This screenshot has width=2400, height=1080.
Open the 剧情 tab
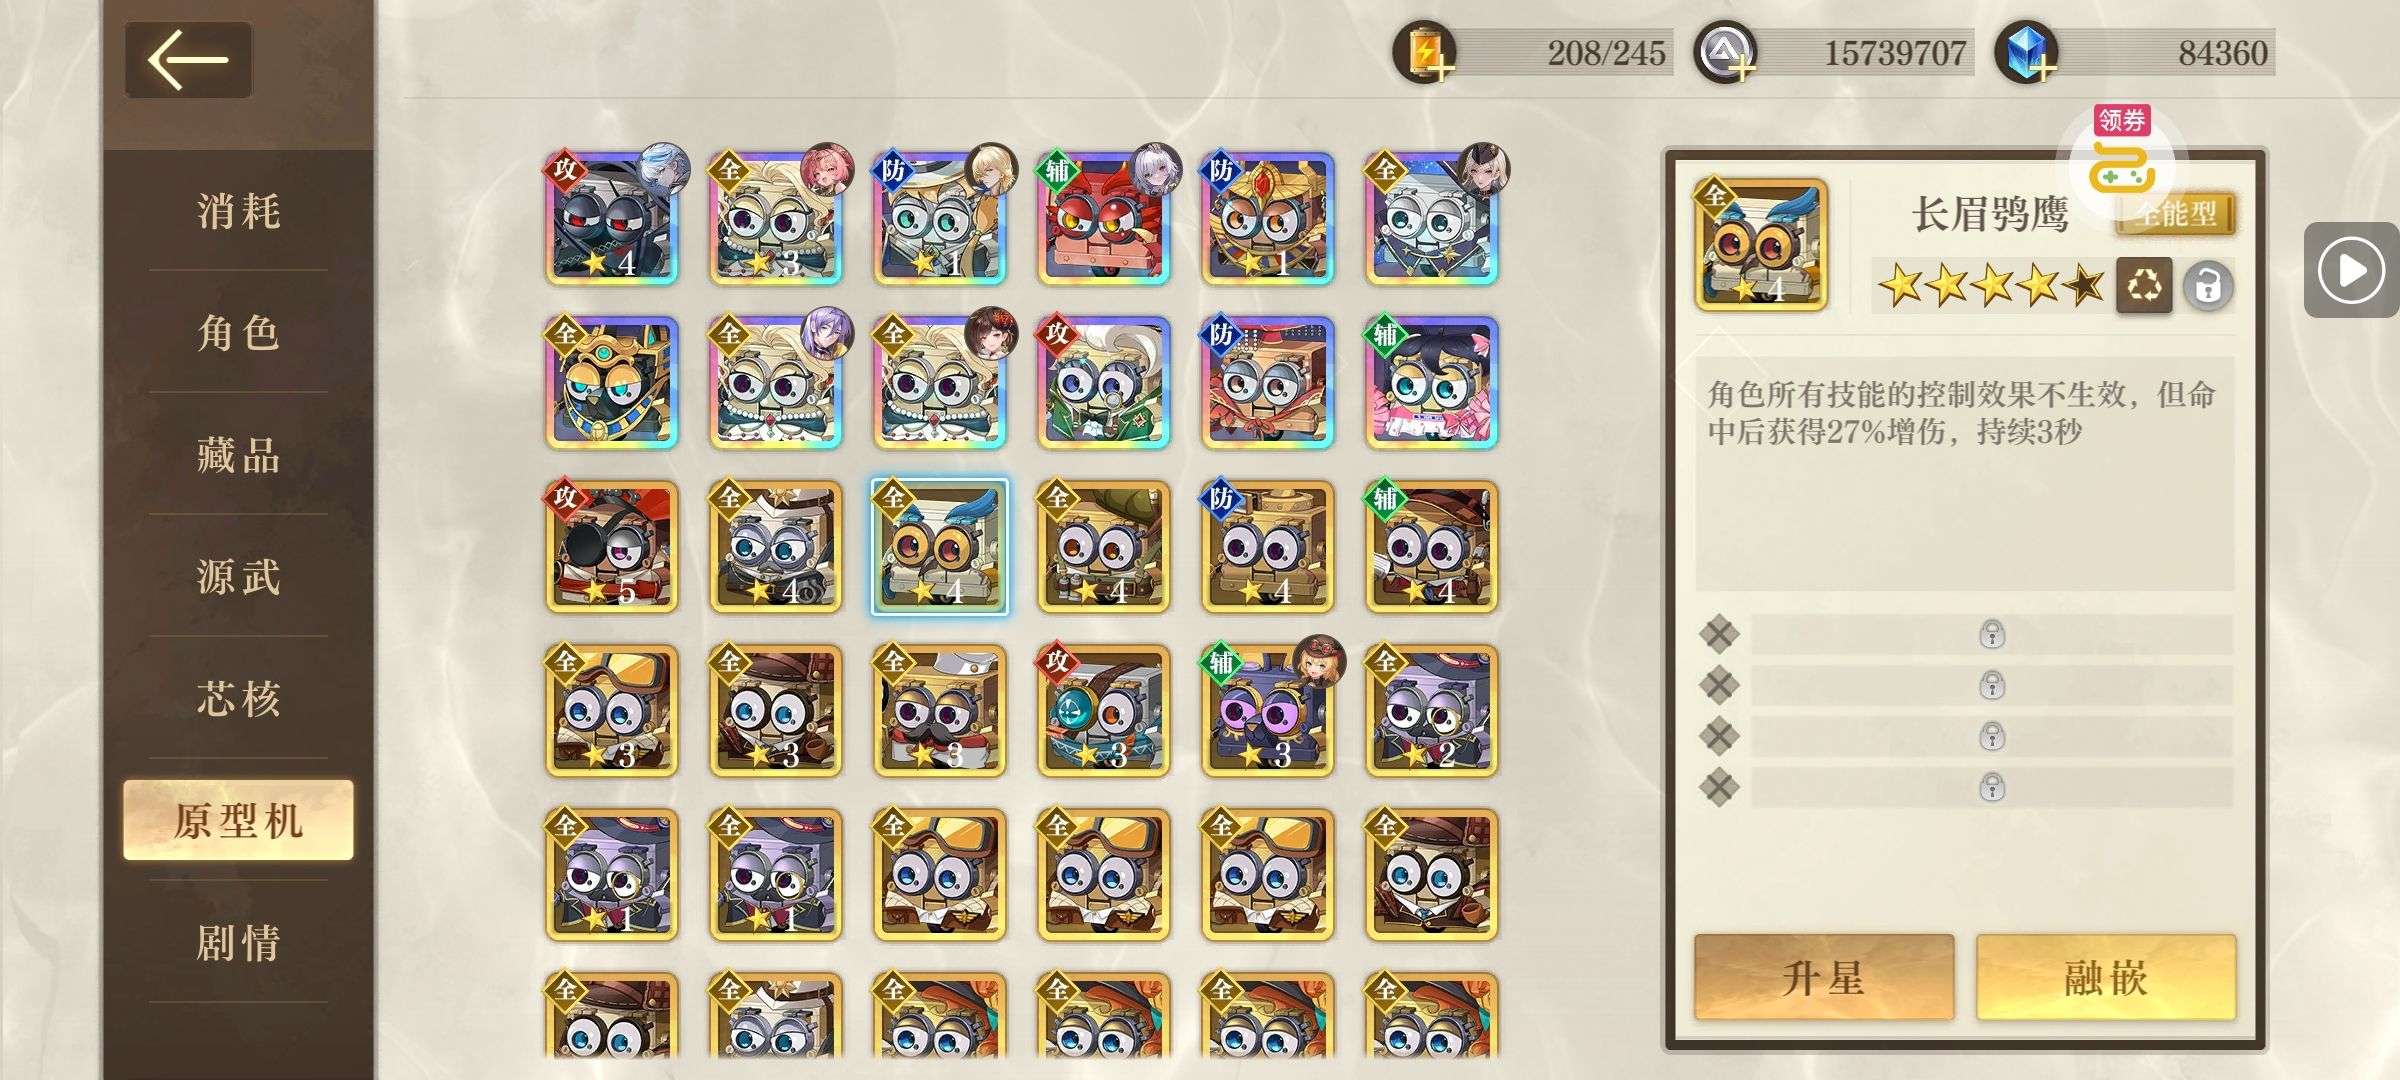coord(238,942)
